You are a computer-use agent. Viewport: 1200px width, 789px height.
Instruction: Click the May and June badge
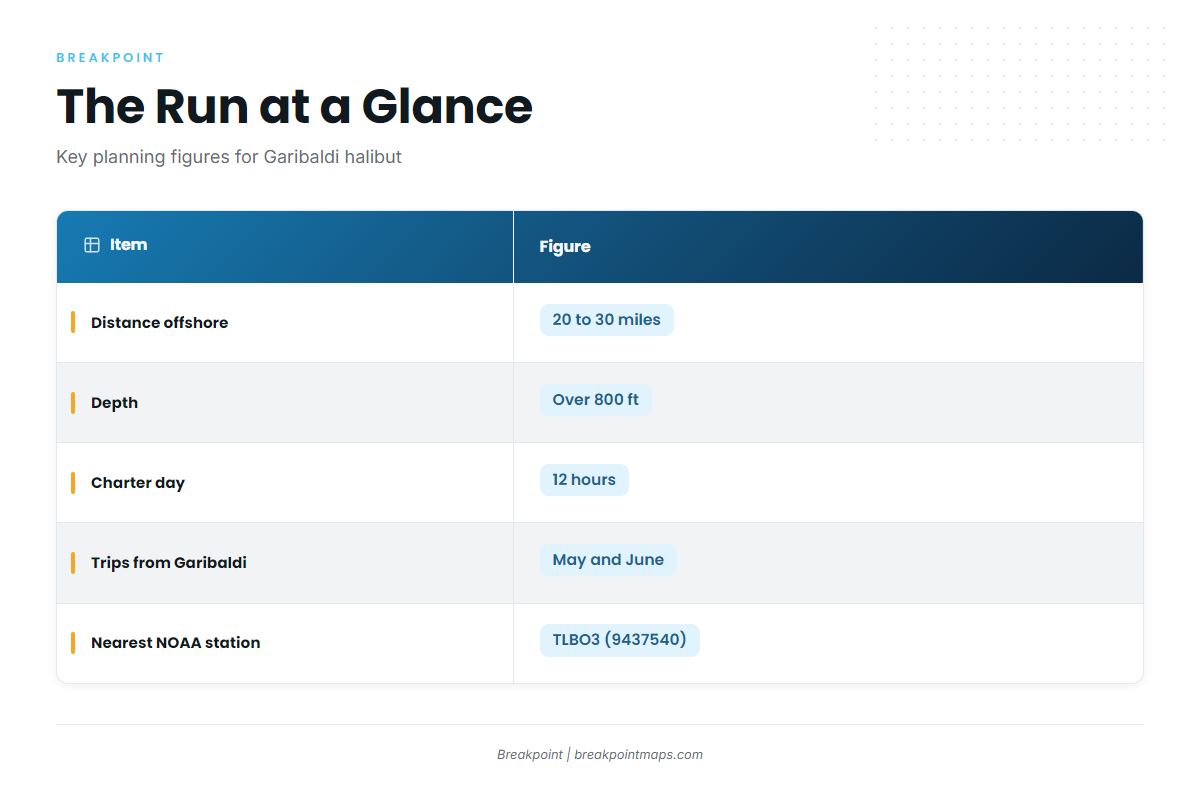click(608, 560)
